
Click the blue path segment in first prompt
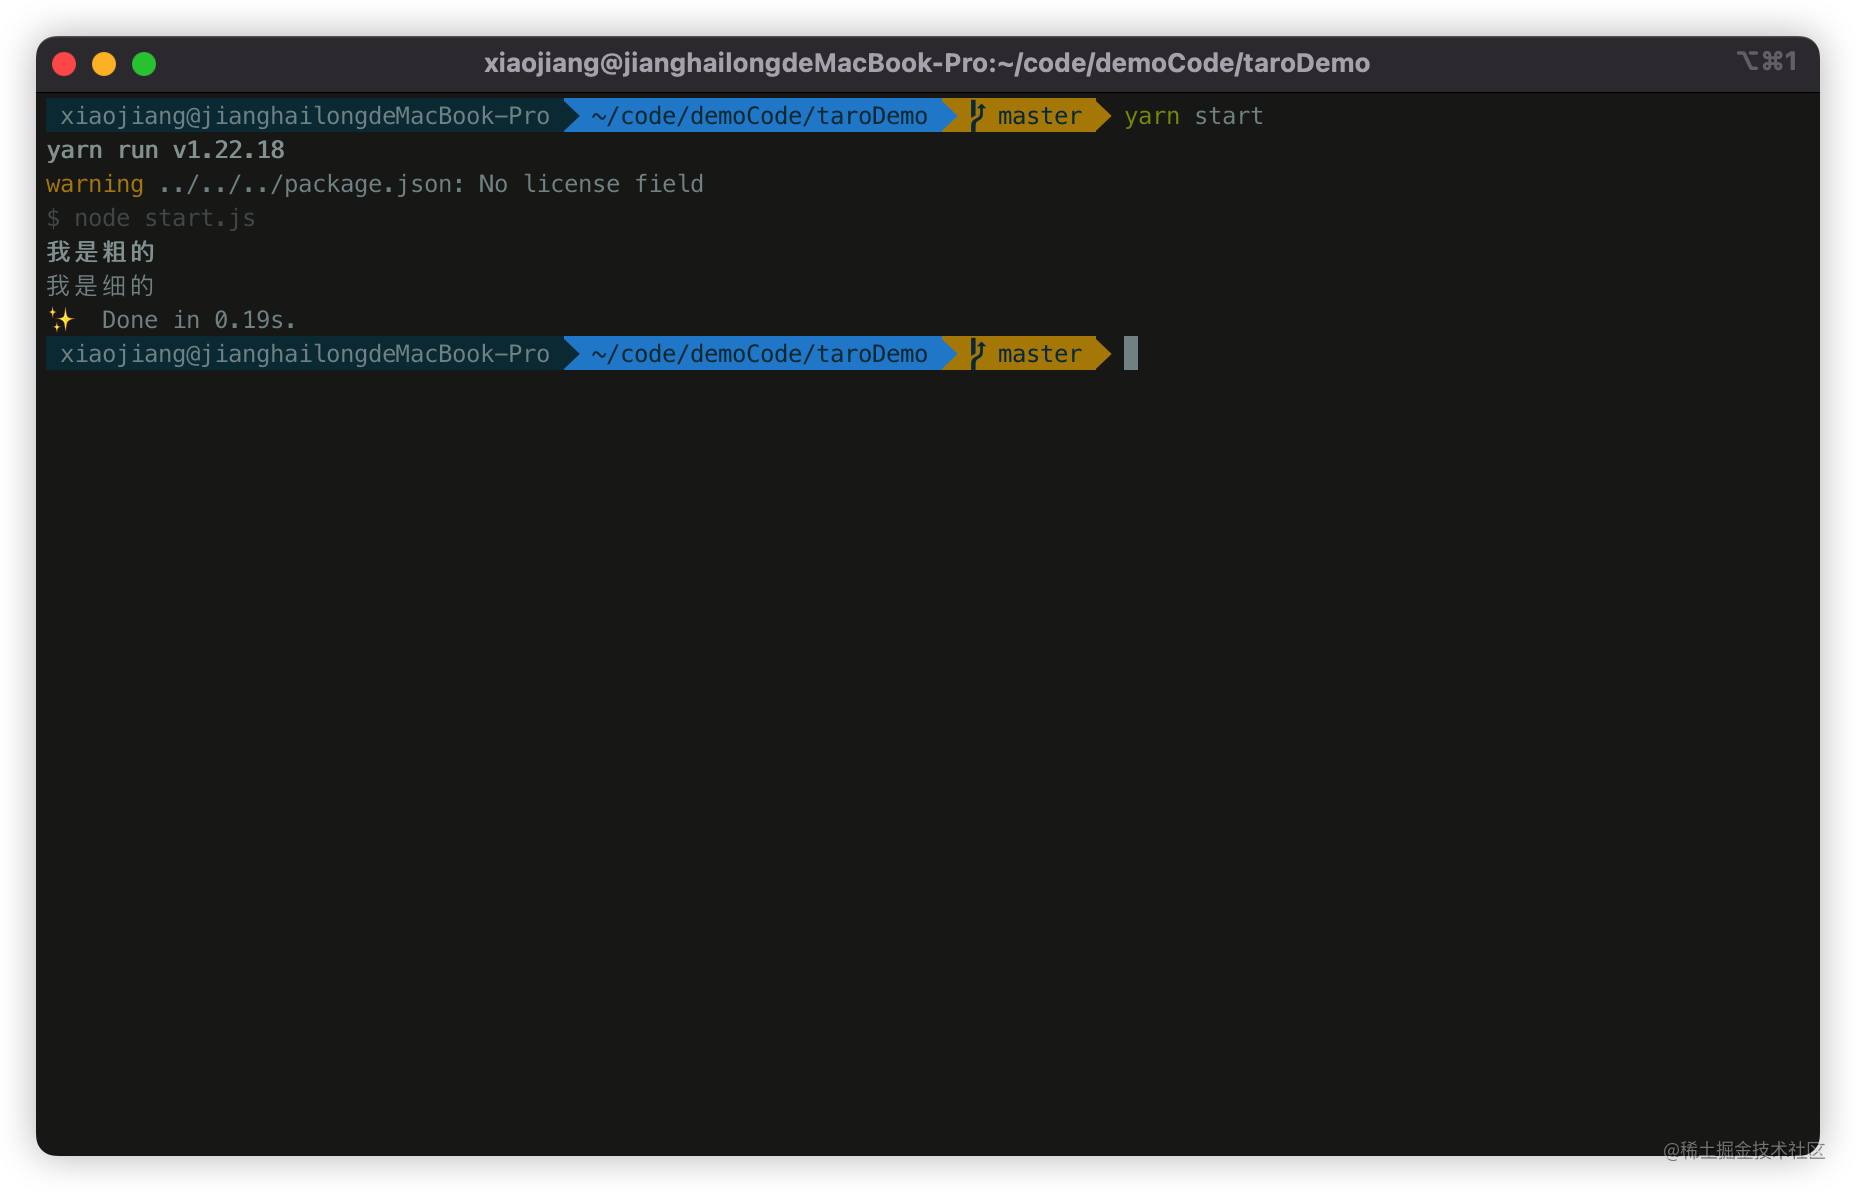[759, 116]
